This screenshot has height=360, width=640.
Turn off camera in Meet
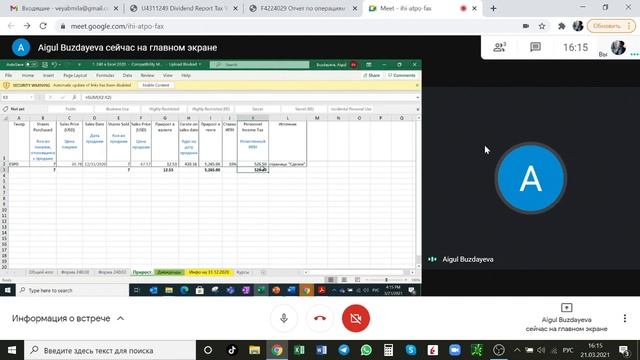click(x=356, y=318)
